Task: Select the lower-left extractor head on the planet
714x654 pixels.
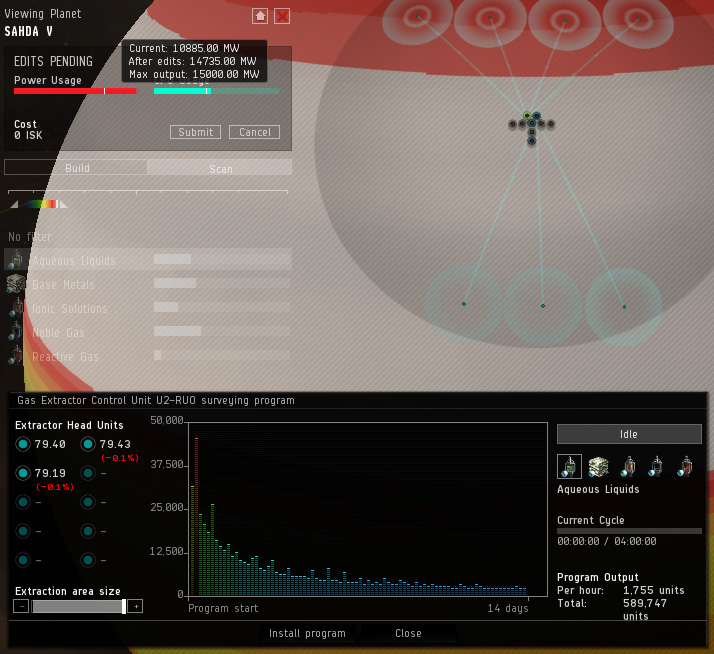Action: click(x=464, y=304)
